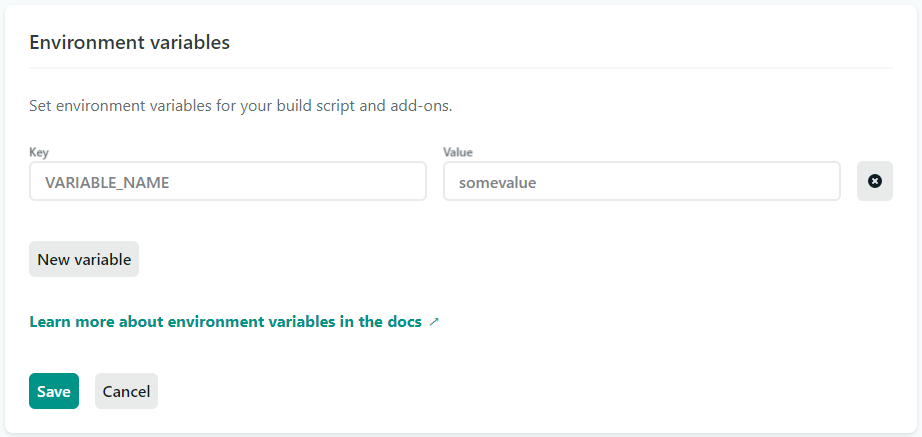Image resolution: width=922 pixels, height=437 pixels.
Task: Cancel editing environment variables
Action: 126,391
